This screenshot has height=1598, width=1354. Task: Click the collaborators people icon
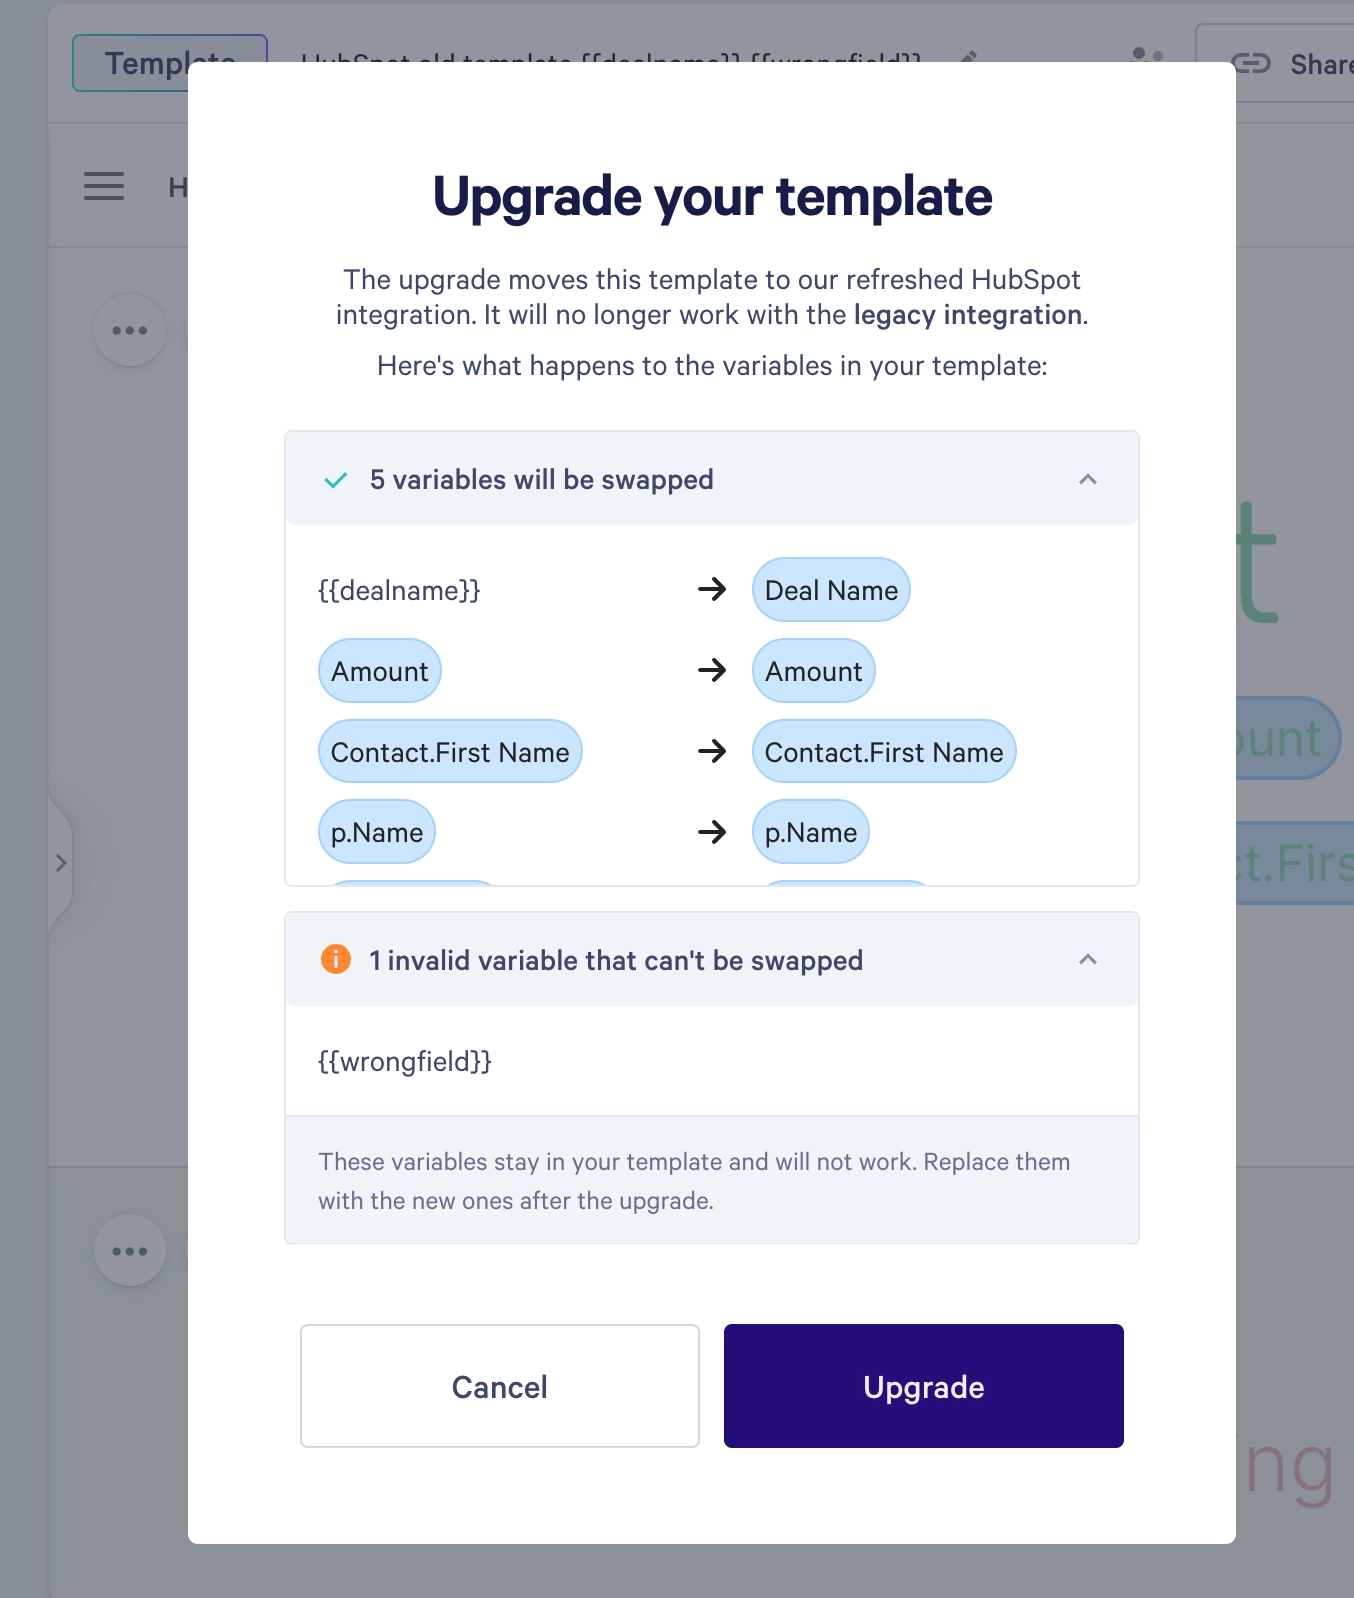point(1146,55)
